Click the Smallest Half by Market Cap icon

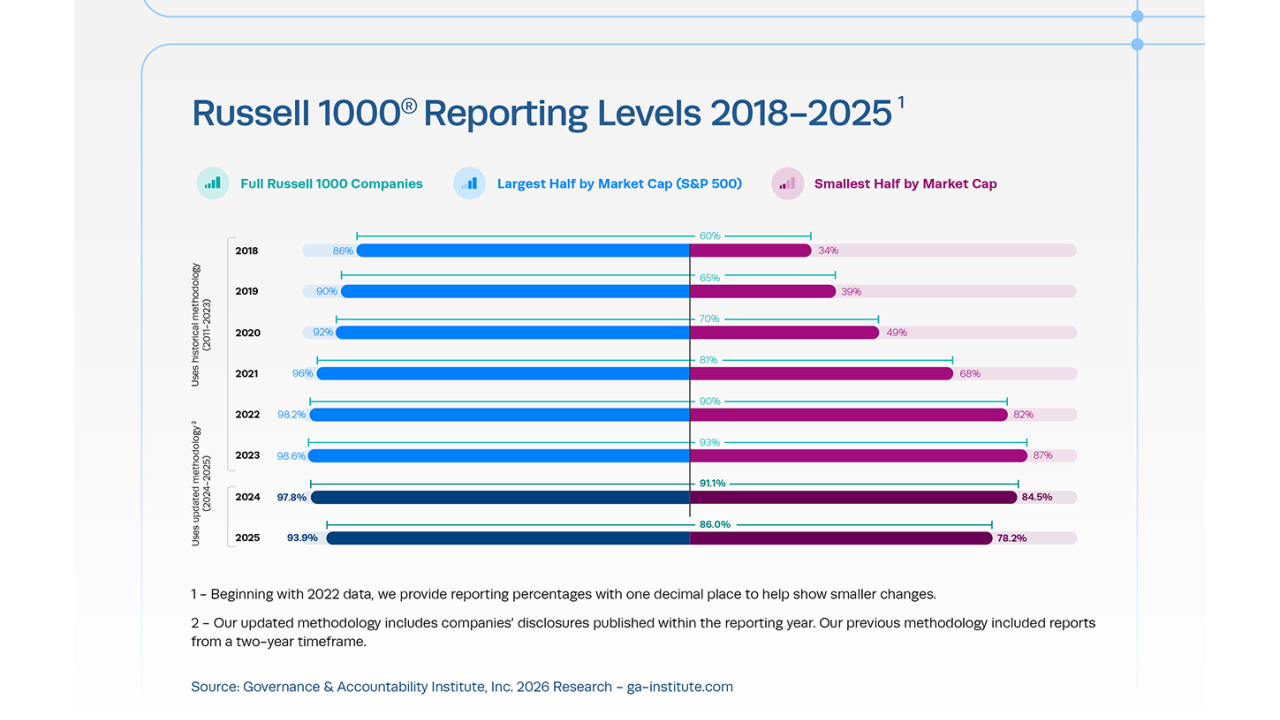788,183
